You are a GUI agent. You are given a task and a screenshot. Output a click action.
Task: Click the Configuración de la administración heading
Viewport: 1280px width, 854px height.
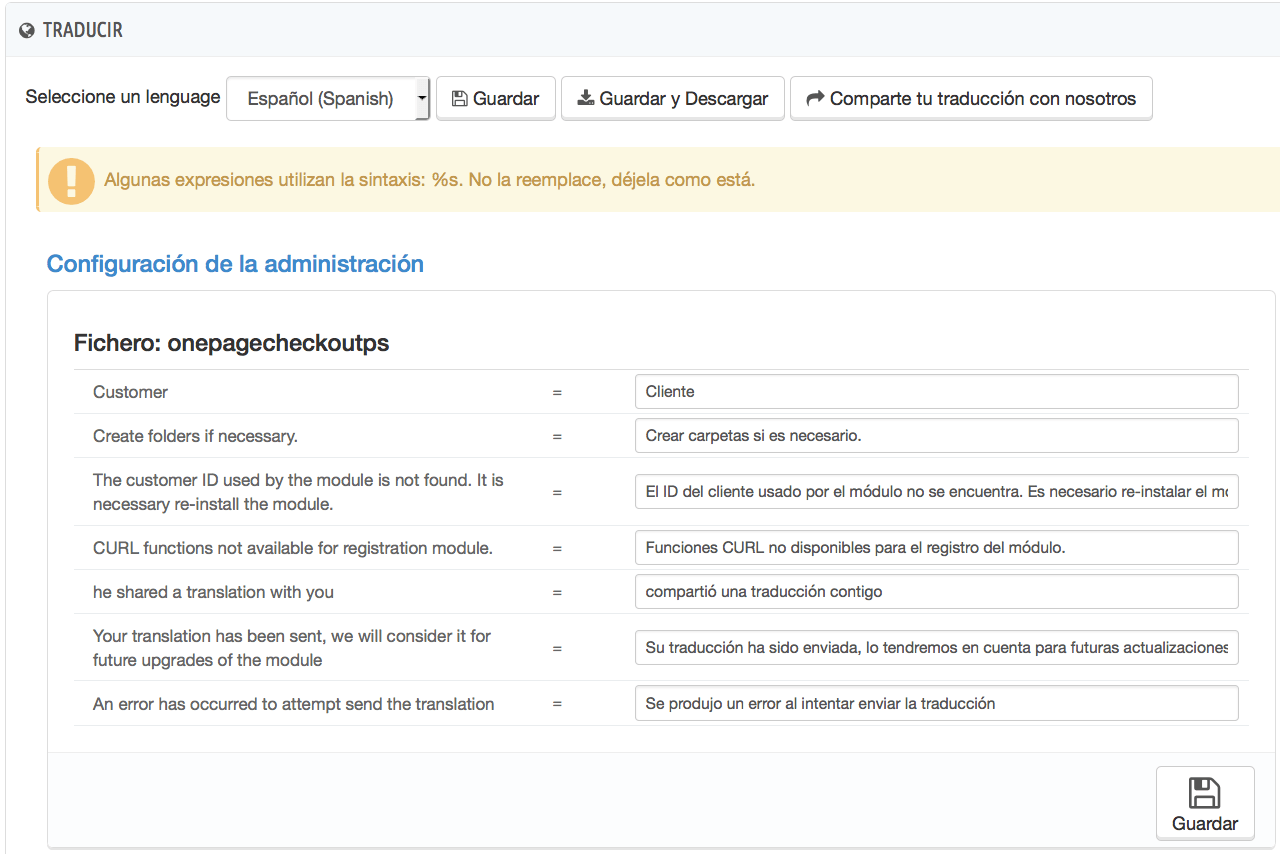pos(235,264)
